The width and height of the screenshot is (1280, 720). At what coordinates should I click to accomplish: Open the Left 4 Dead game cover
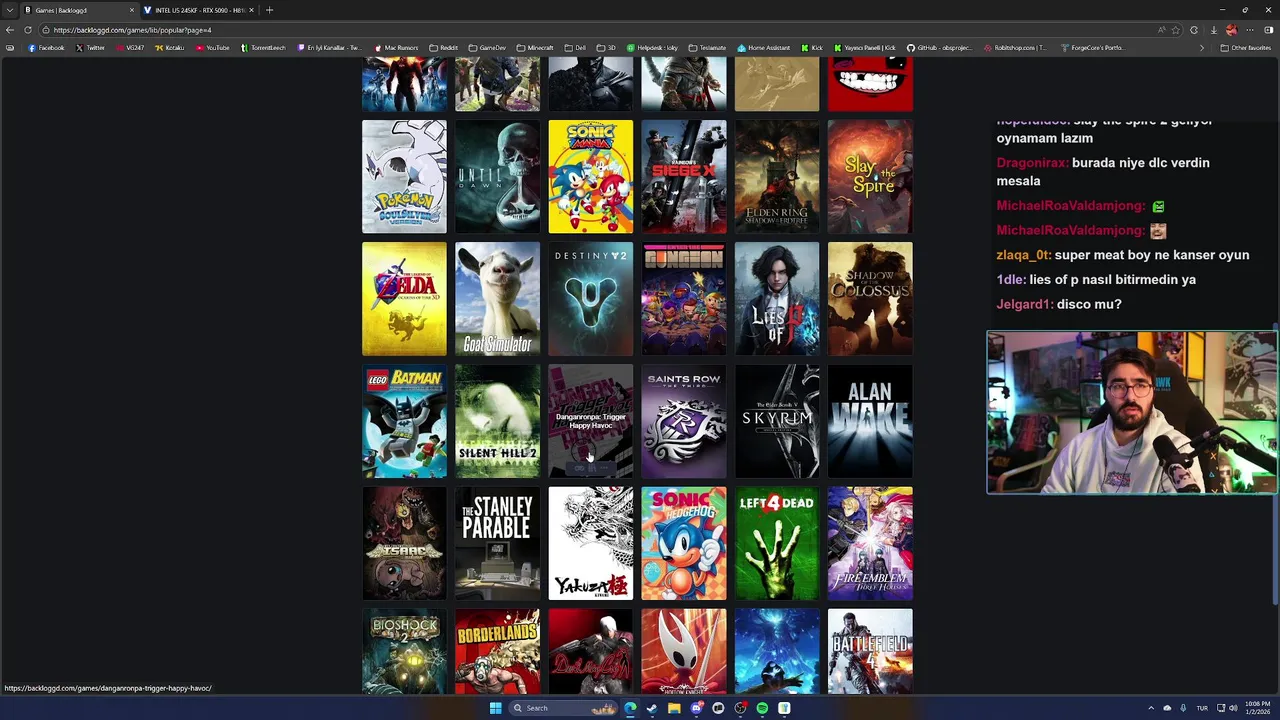point(777,543)
